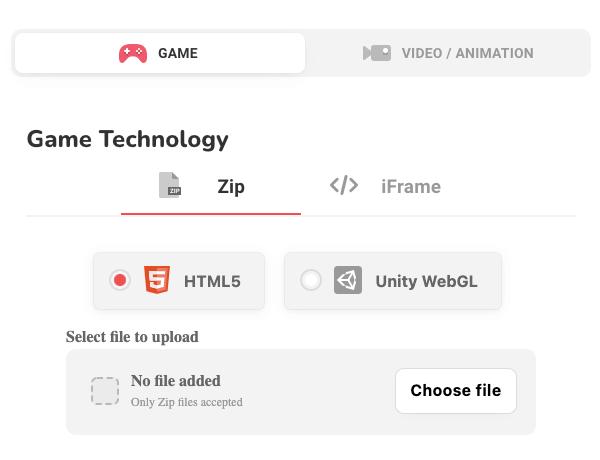This screenshot has width=600, height=460.
Task: Click the iFrame code brackets icon
Action: tap(344, 185)
